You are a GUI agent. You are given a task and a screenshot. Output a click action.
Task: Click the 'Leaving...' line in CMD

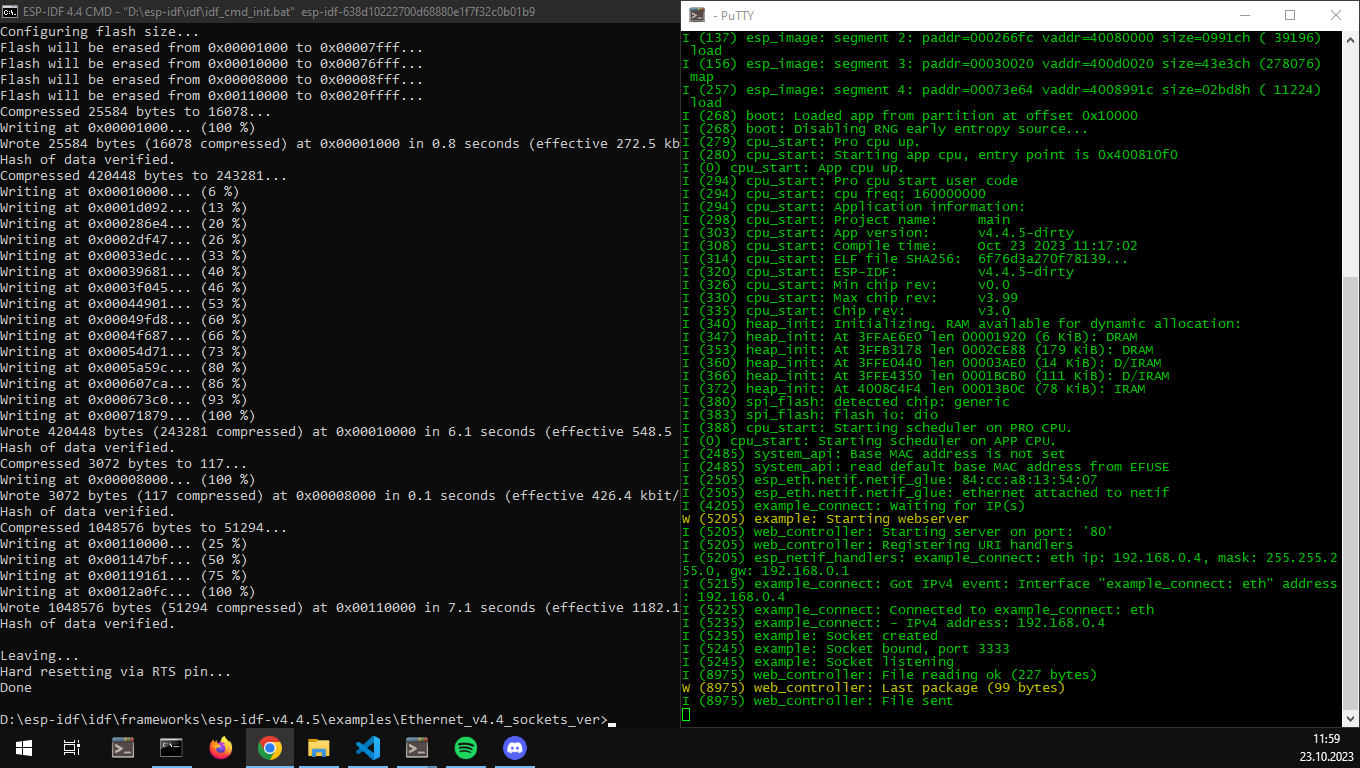click(x=40, y=656)
